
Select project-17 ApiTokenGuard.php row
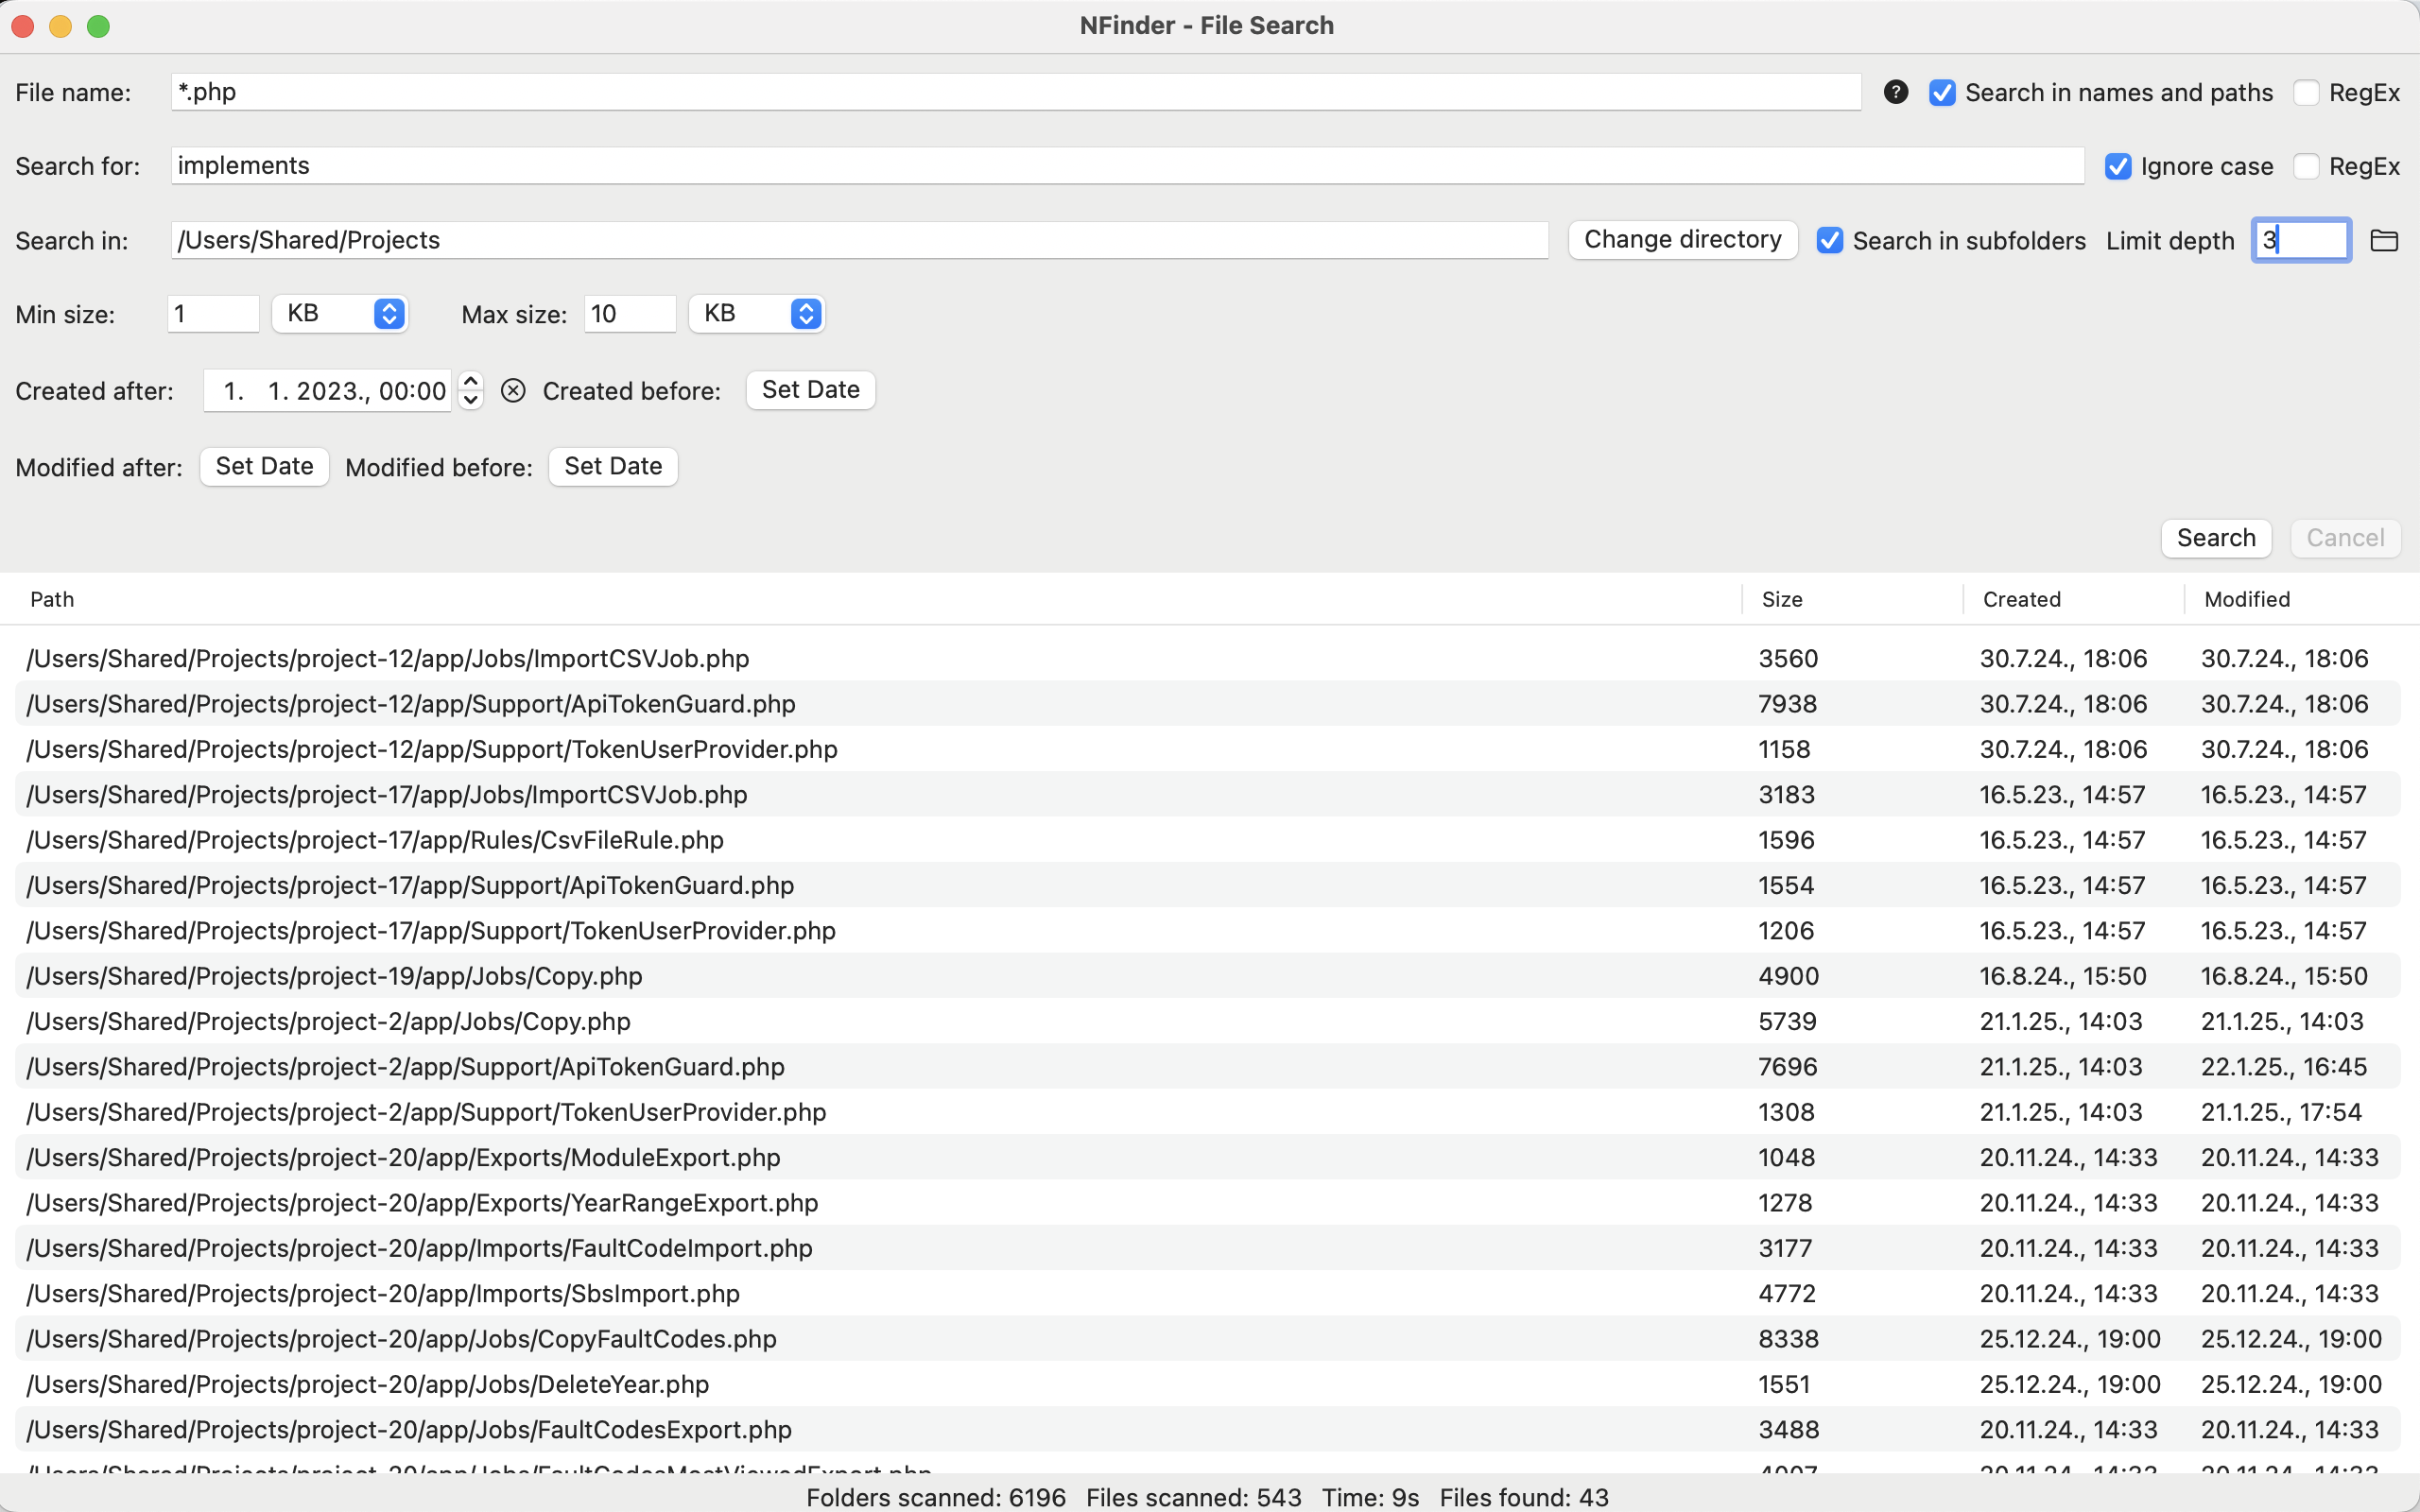click(x=1208, y=885)
